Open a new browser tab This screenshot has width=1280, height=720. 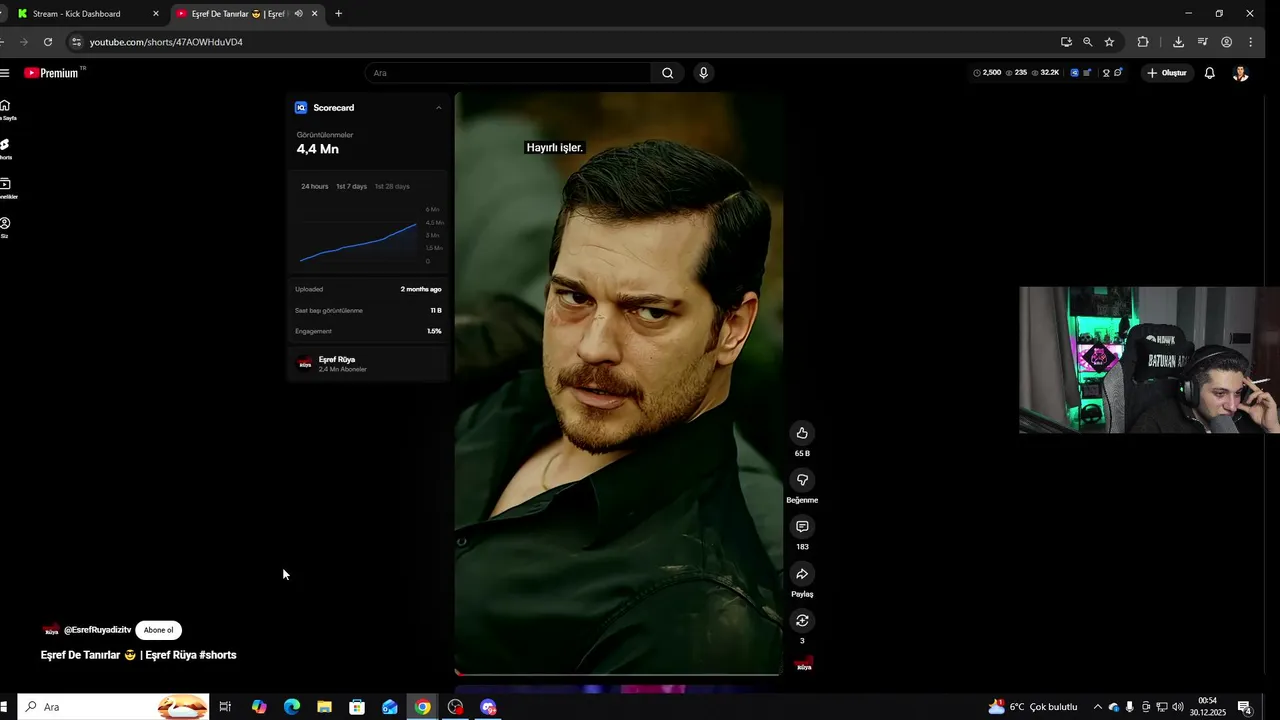pyautogui.click(x=338, y=14)
